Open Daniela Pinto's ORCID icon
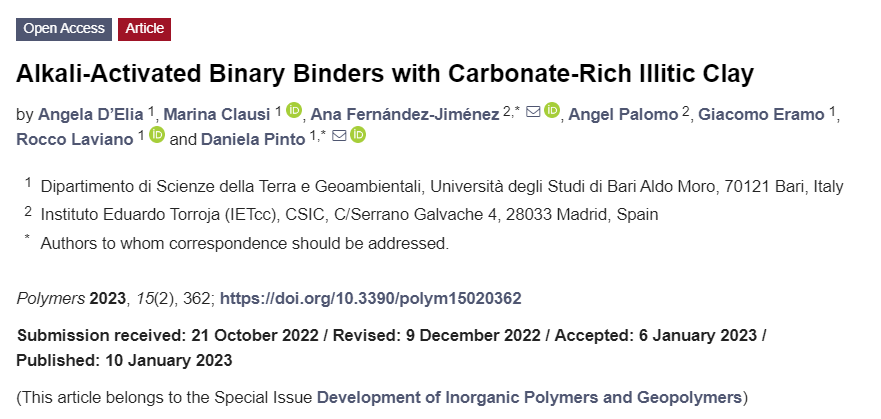881x419 pixels. [x=358, y=135]
